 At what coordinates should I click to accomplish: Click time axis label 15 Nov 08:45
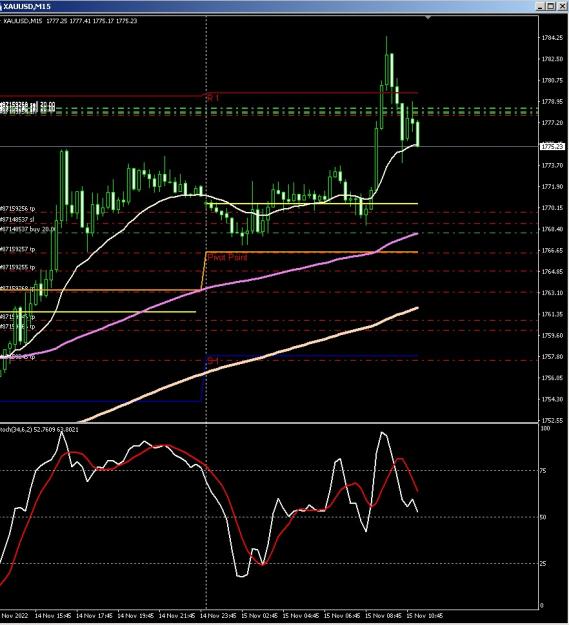click(x=384, y=616)
